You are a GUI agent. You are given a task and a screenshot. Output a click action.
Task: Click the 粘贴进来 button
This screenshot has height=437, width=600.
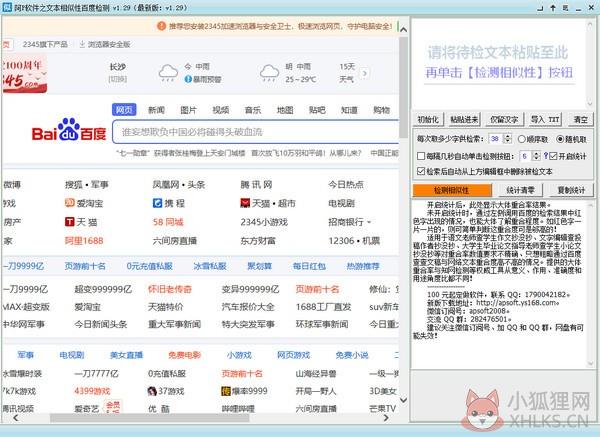point(464,119)
